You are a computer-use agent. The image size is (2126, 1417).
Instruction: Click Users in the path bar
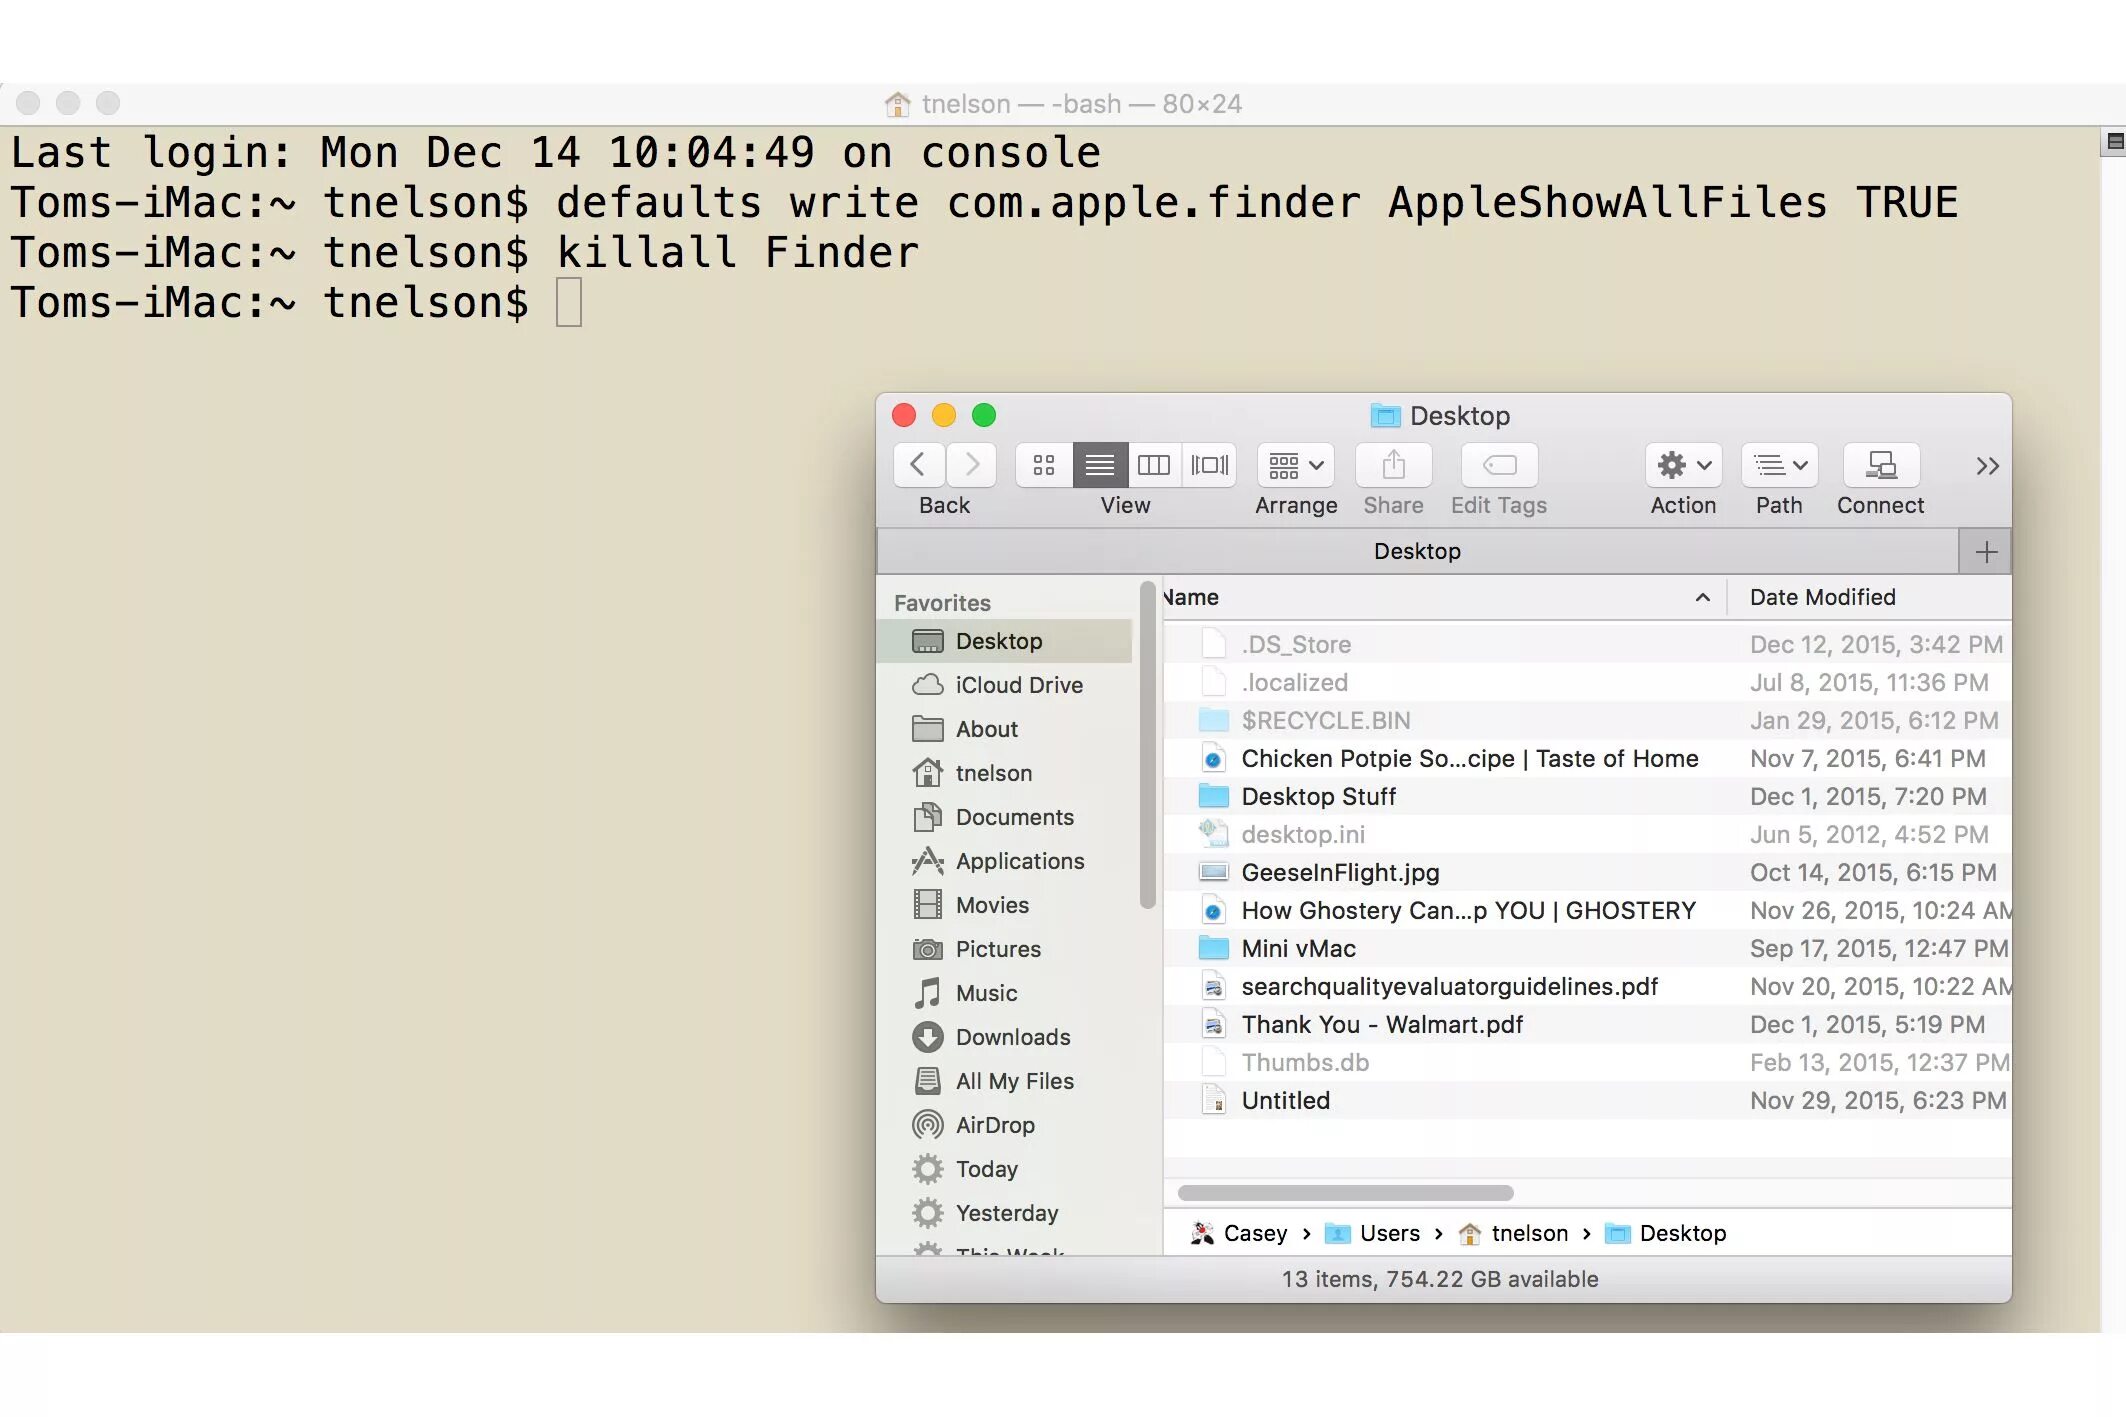click(x=1389, y=1233)
